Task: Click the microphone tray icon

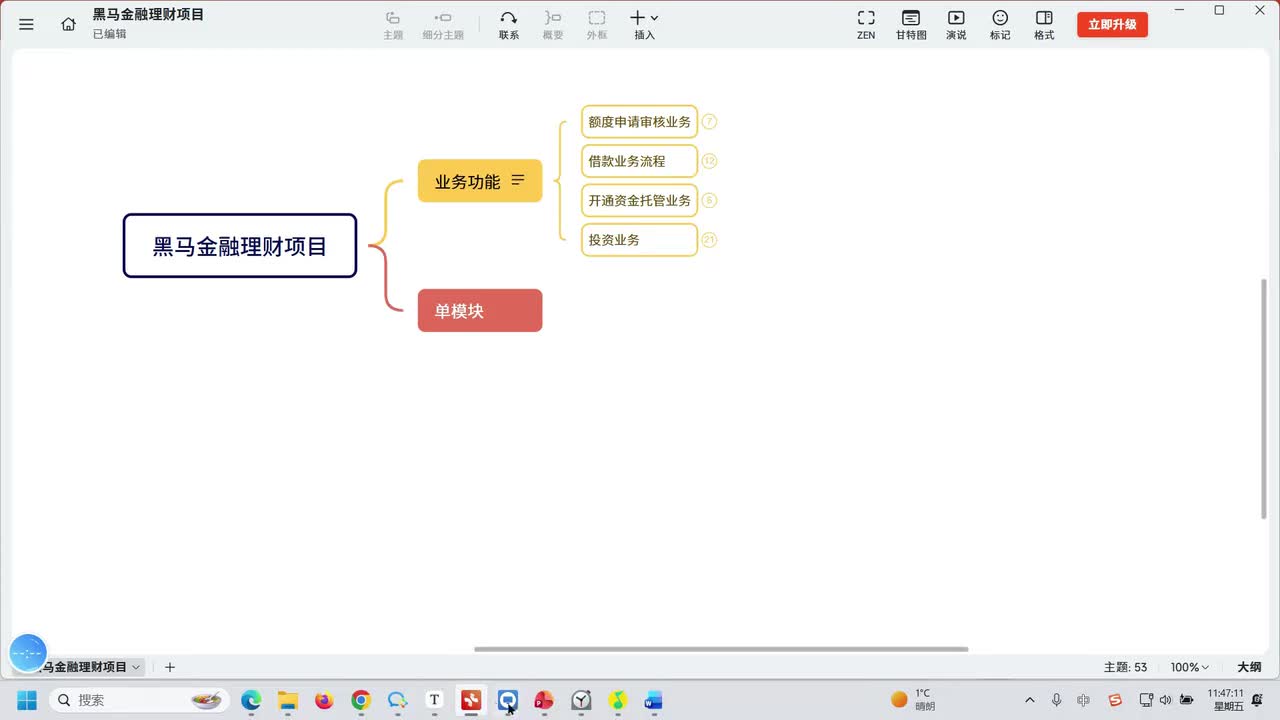Action: [x=1057, y=700]
